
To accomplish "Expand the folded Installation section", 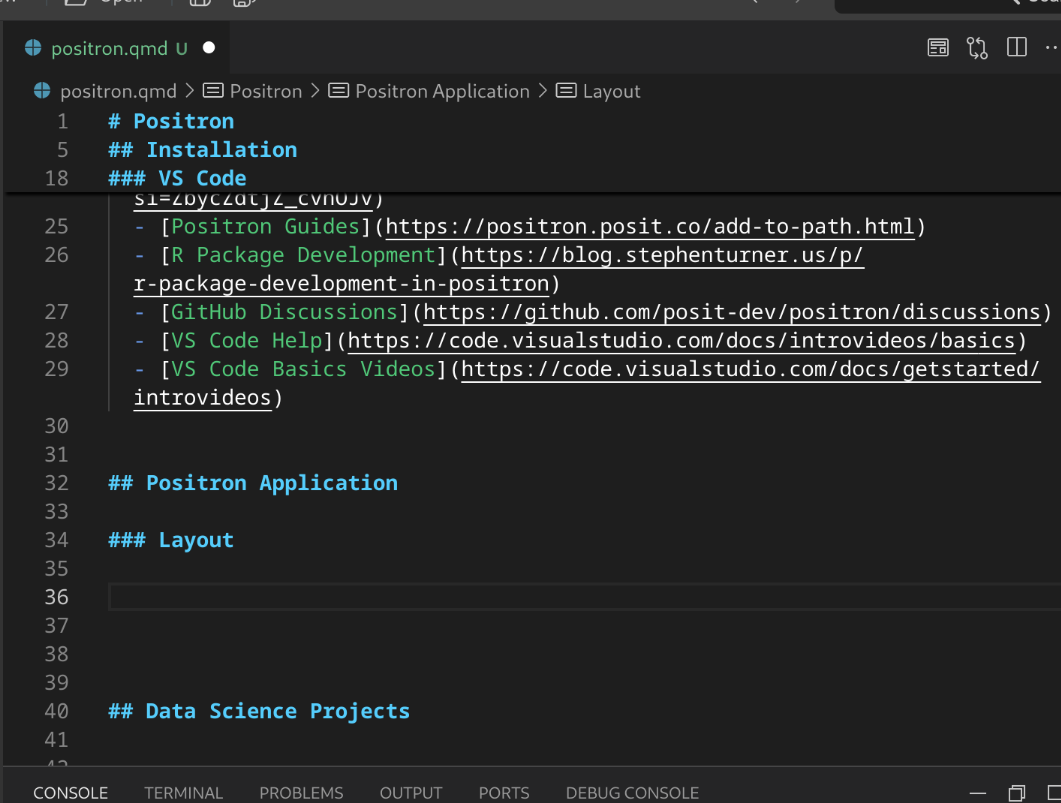I will tap(88, 149).
